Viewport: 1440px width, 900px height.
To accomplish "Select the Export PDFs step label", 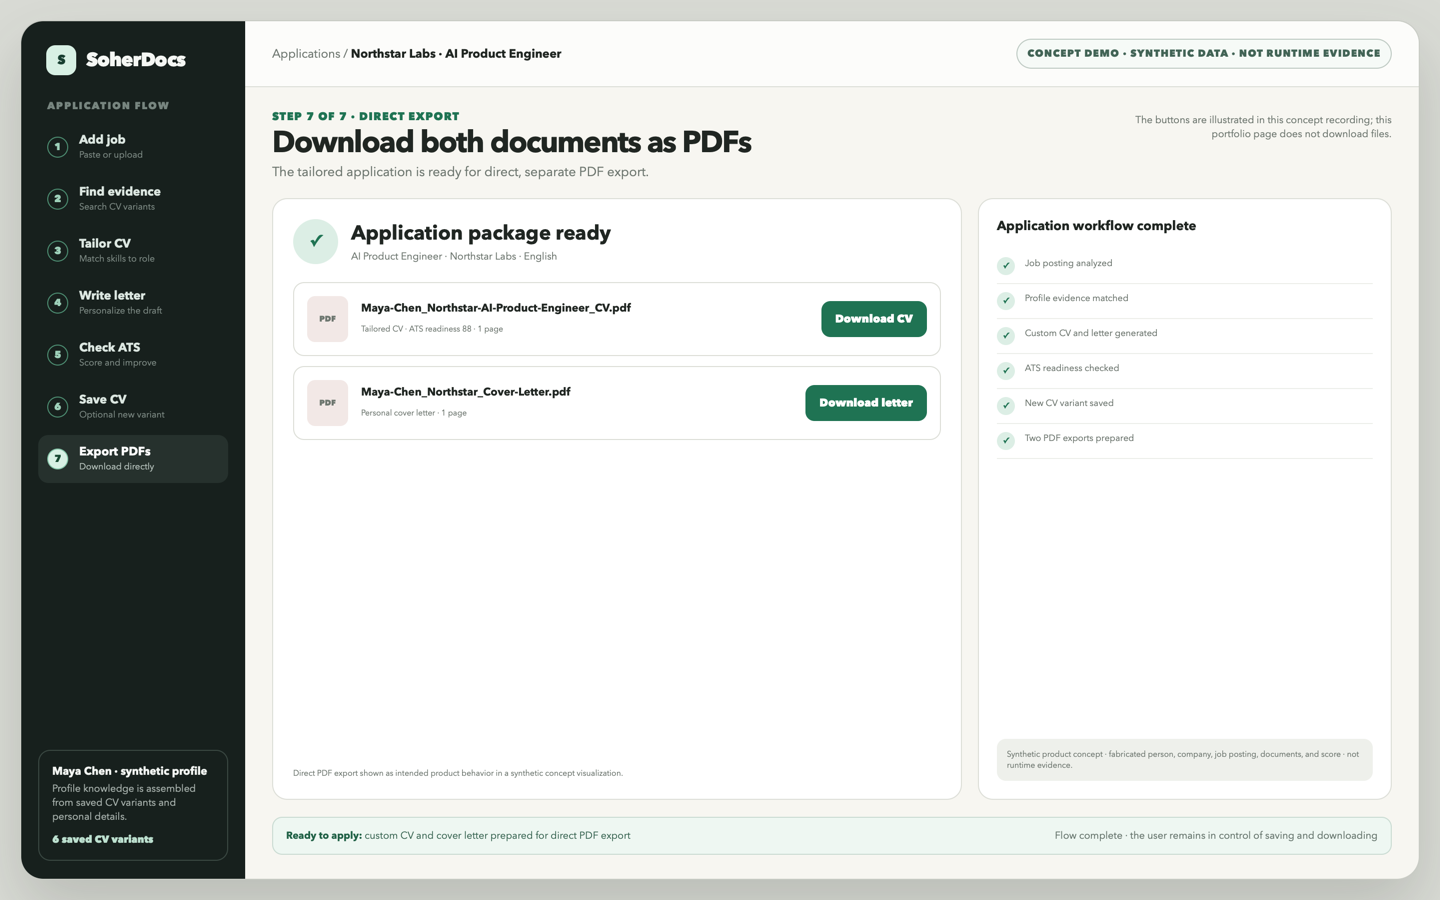I will click(x=115, y=452).
